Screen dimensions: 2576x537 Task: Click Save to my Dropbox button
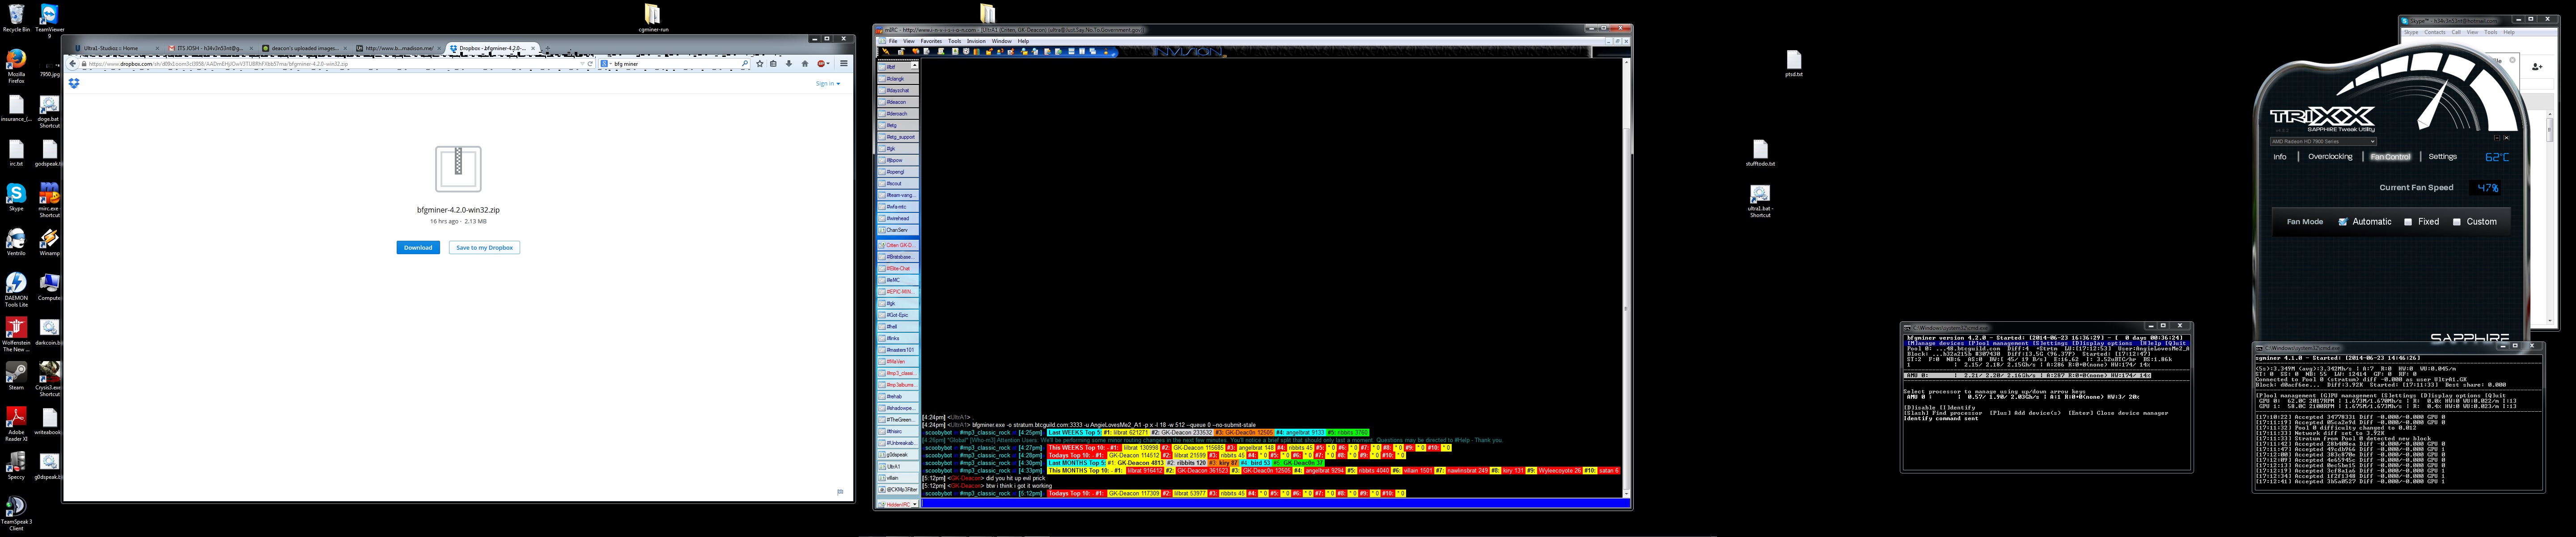[484, 247]
